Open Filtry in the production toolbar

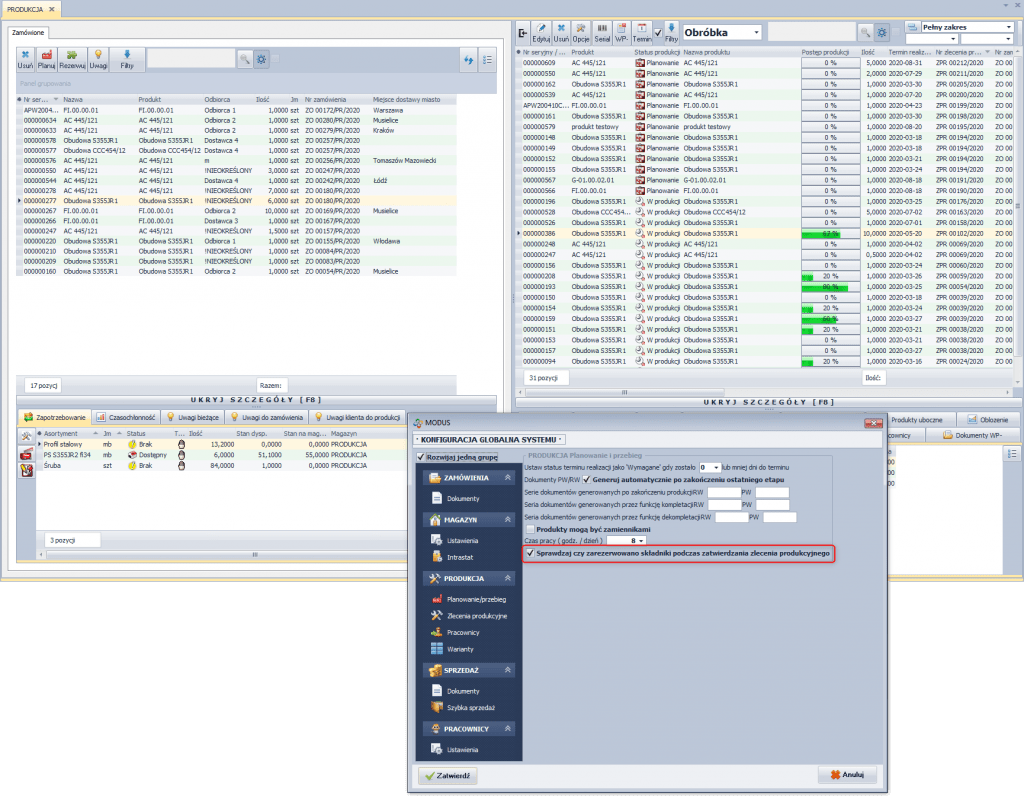[x=671, y=33]
